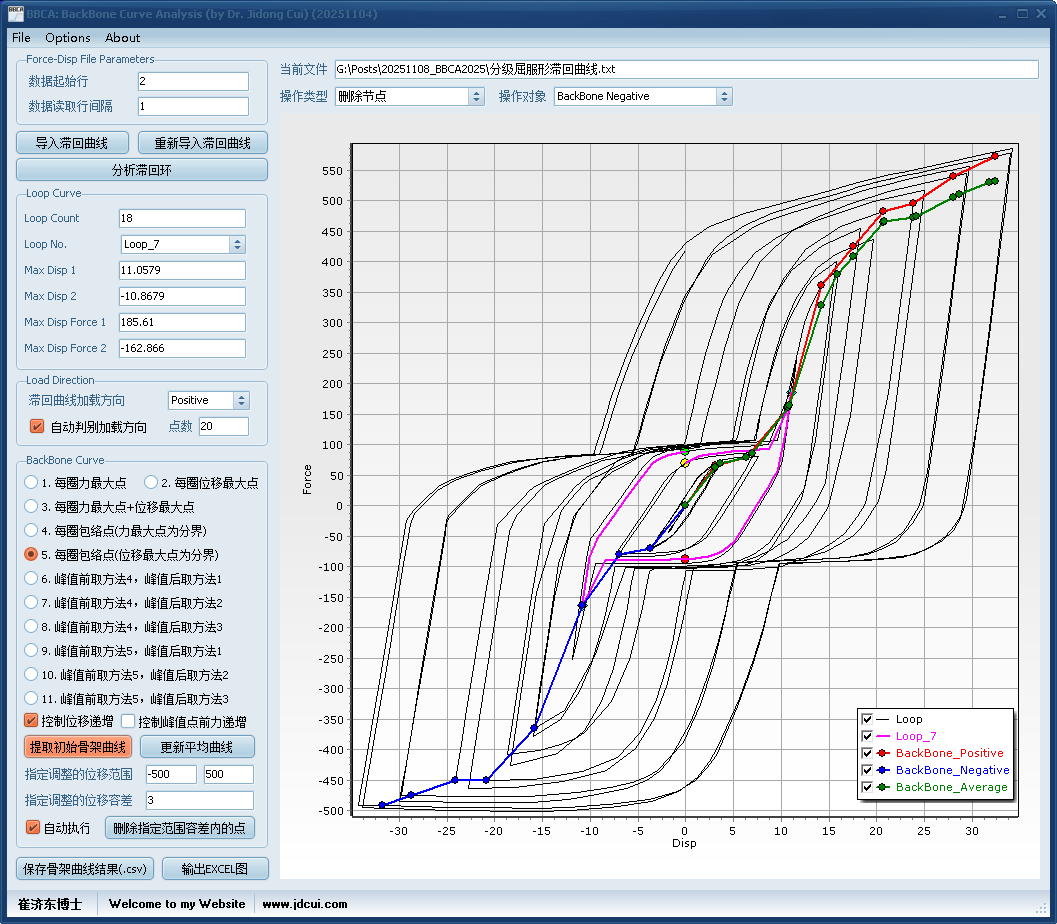The height and width of the screenshot is (924, 1057).
Task: Open the Loop No. dropdown showing Loop_7
Action: 237,244
